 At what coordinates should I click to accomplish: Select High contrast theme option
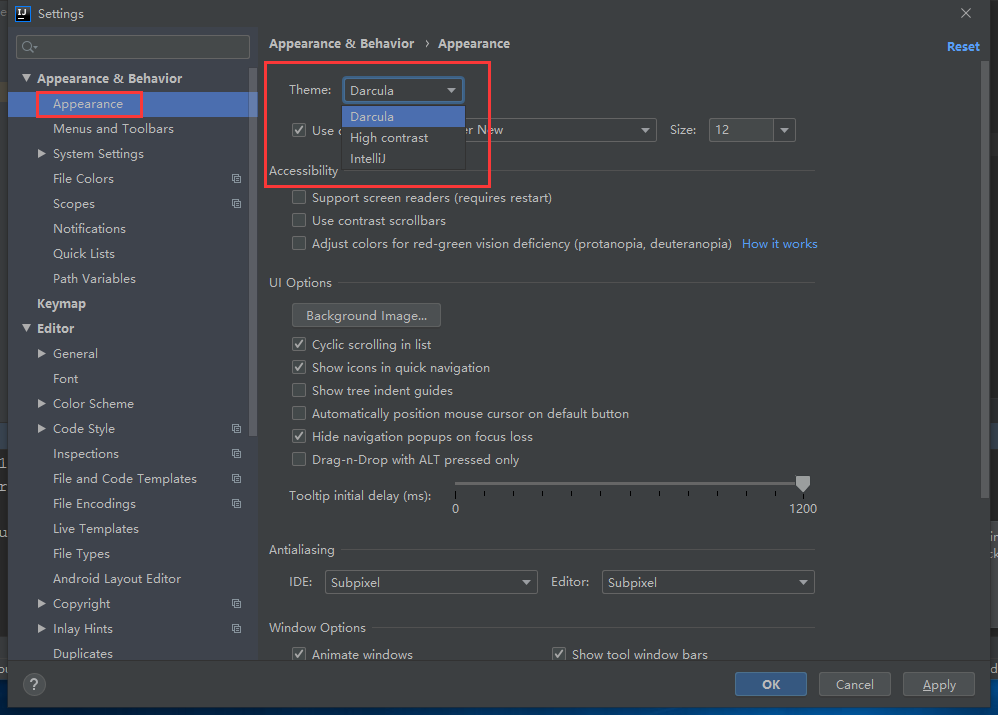point(404,138)
